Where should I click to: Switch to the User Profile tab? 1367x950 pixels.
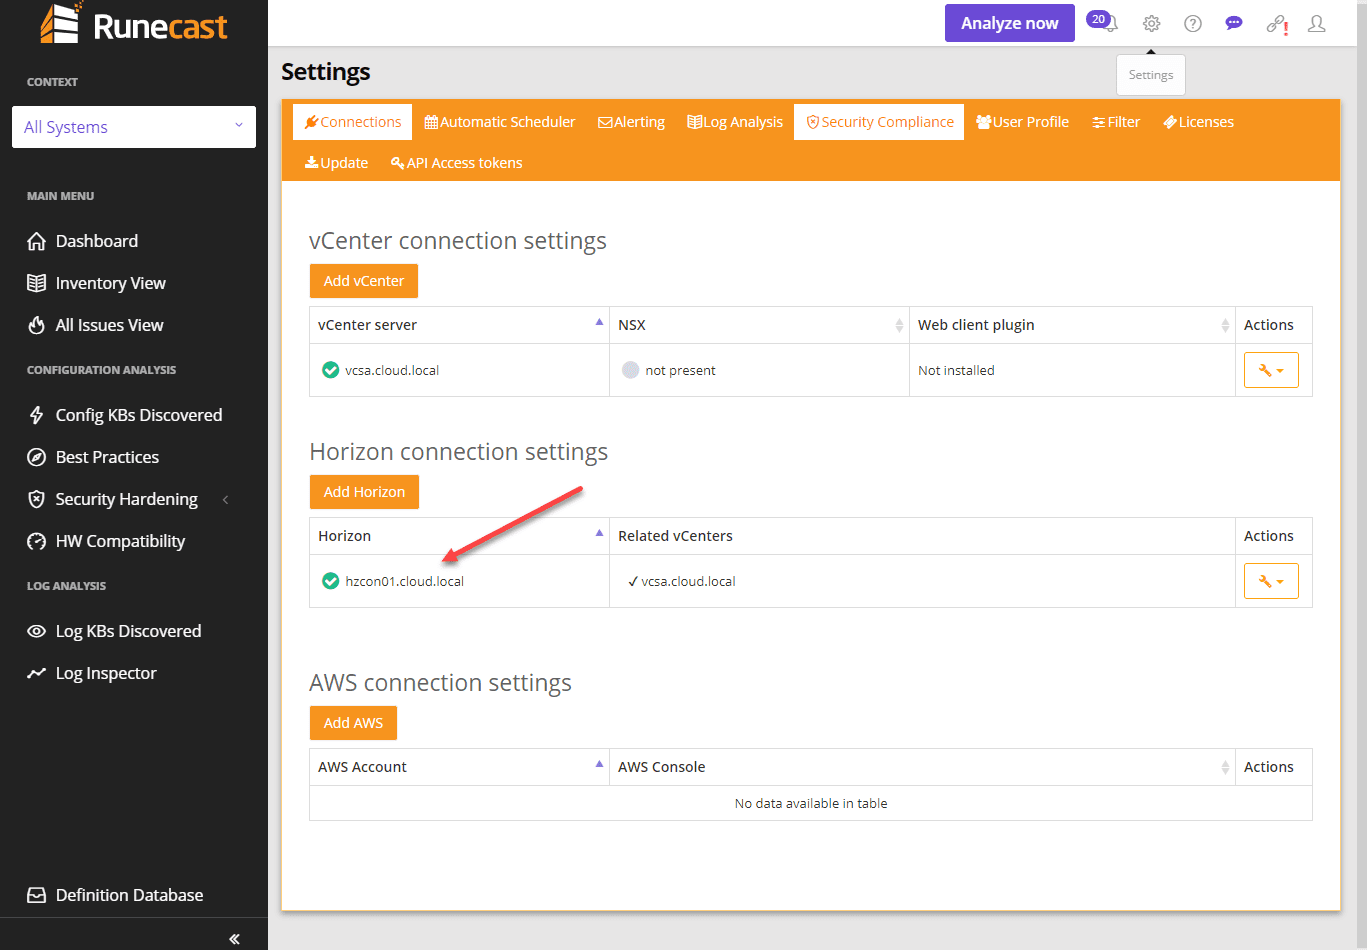(1023, 122)
